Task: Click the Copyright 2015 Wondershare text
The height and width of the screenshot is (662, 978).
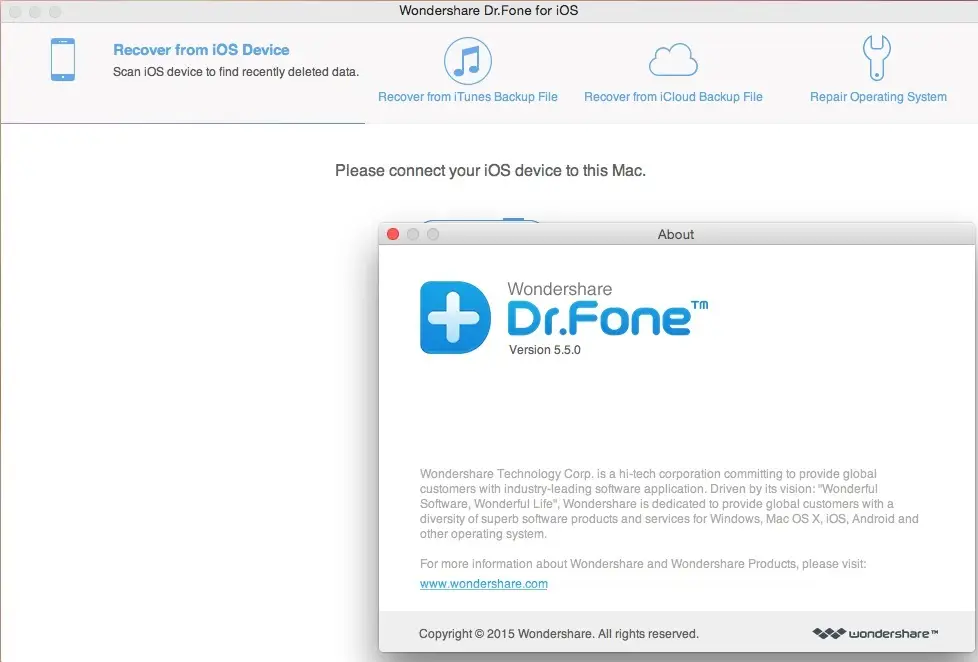Action: click(559, 634)
